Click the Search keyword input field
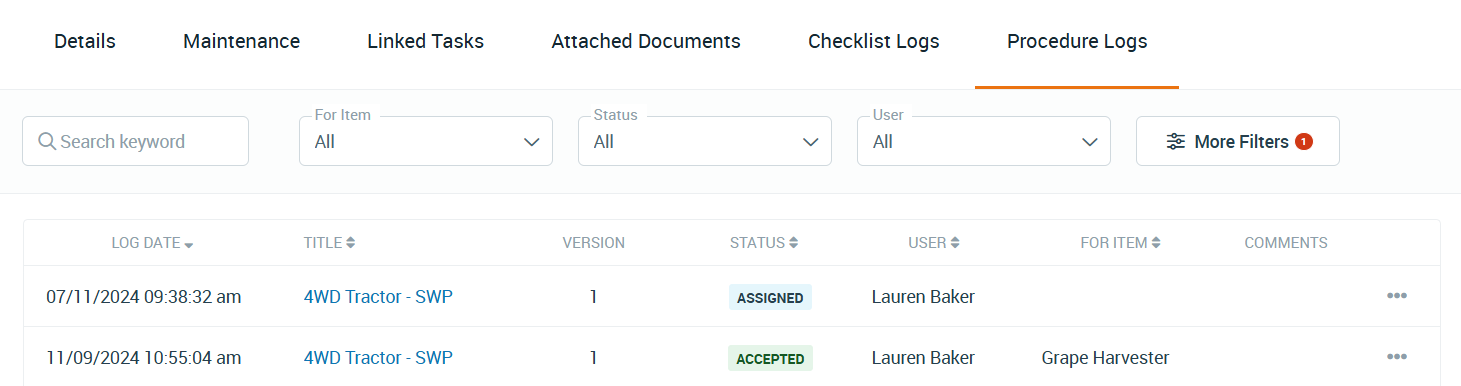 click(135, 141)
